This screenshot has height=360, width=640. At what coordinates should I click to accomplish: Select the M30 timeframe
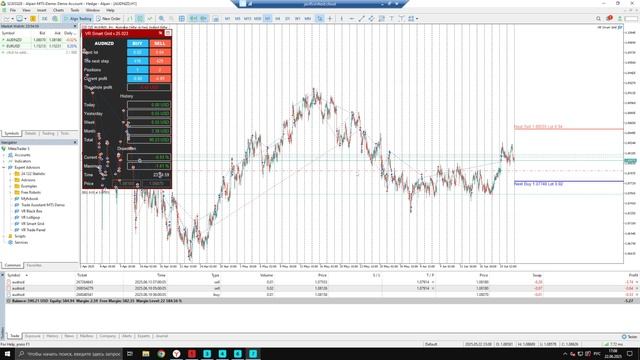258,19
